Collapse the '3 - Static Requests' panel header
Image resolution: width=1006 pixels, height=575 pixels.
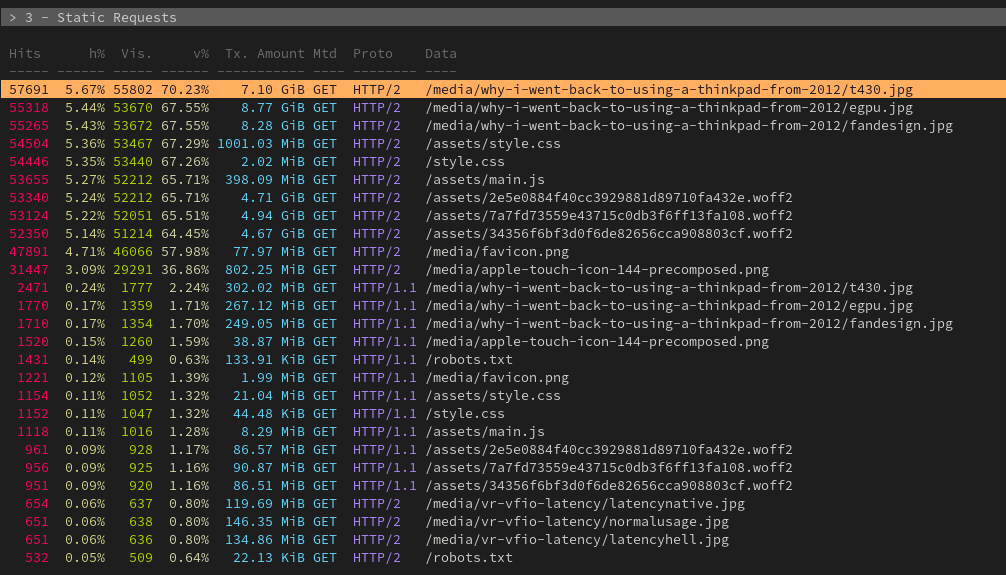92,17
